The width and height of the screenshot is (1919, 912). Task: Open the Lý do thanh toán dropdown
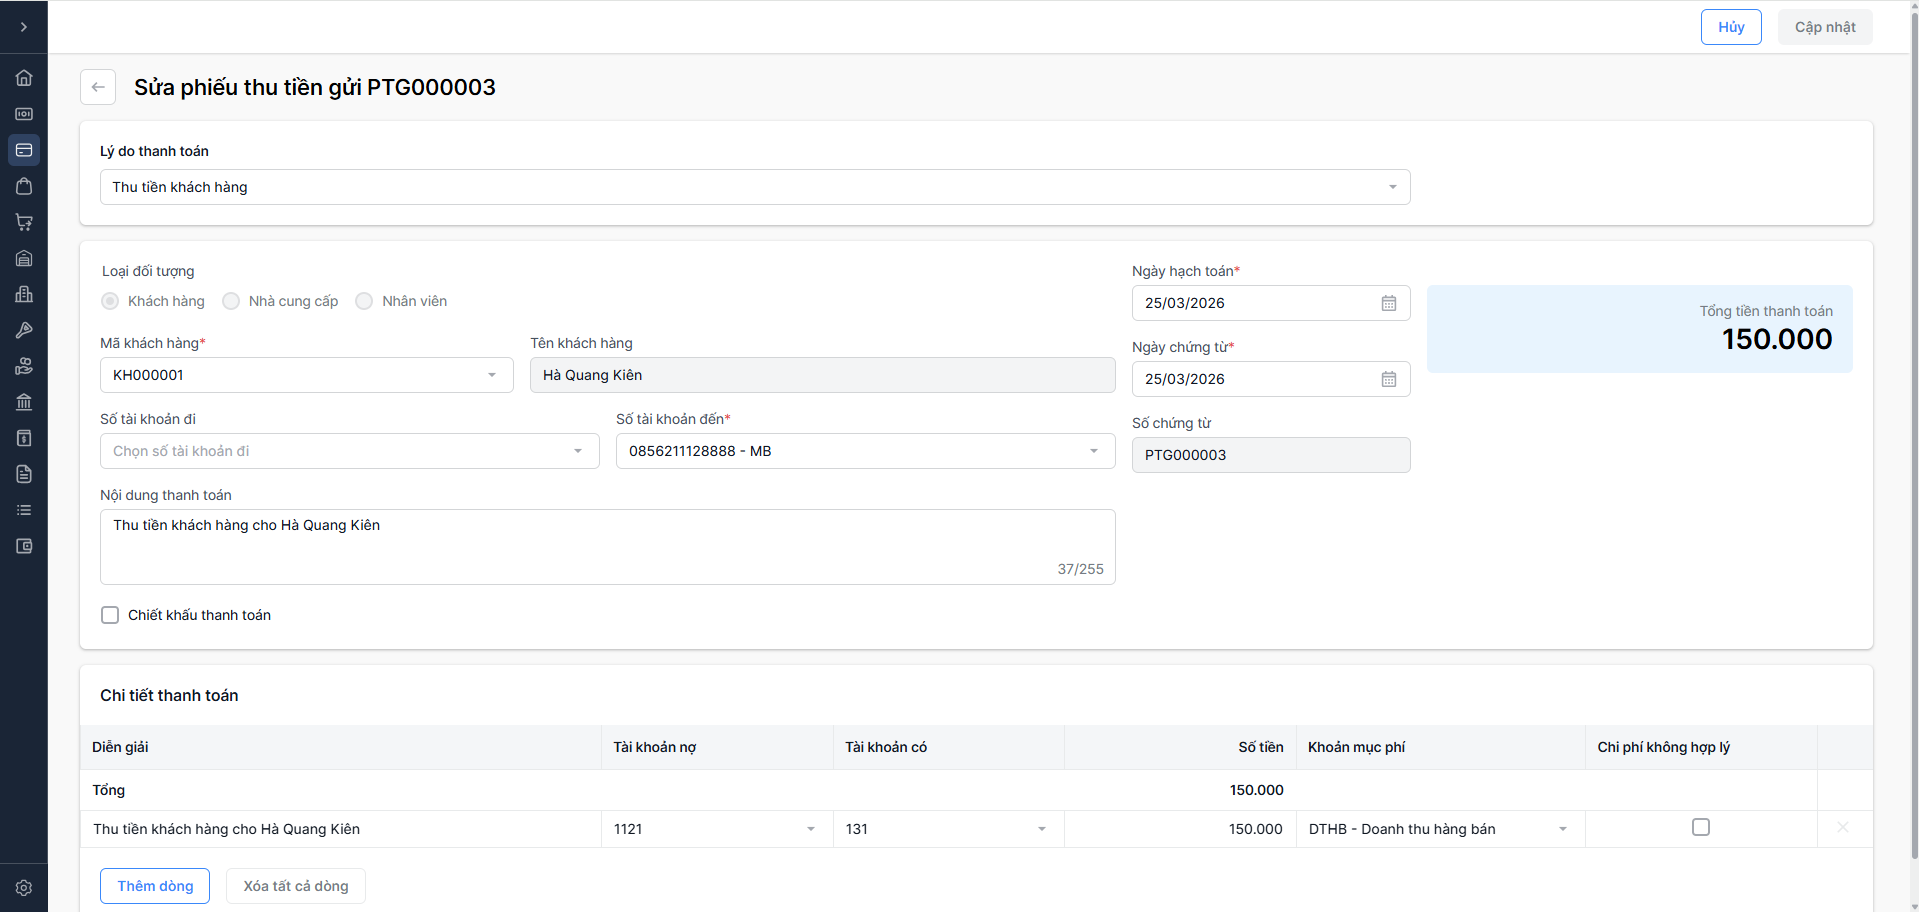point(755,187)
